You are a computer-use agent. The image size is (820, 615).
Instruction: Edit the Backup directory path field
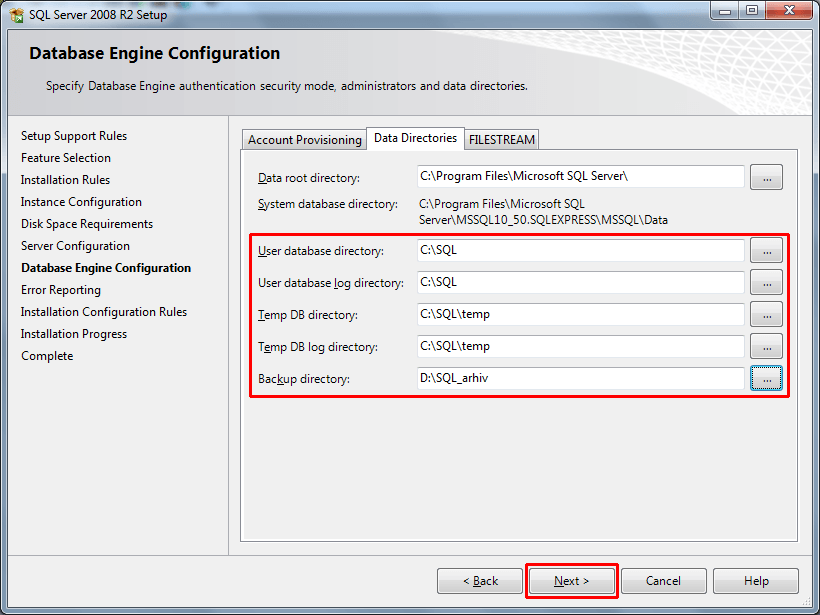pos(581,378)
